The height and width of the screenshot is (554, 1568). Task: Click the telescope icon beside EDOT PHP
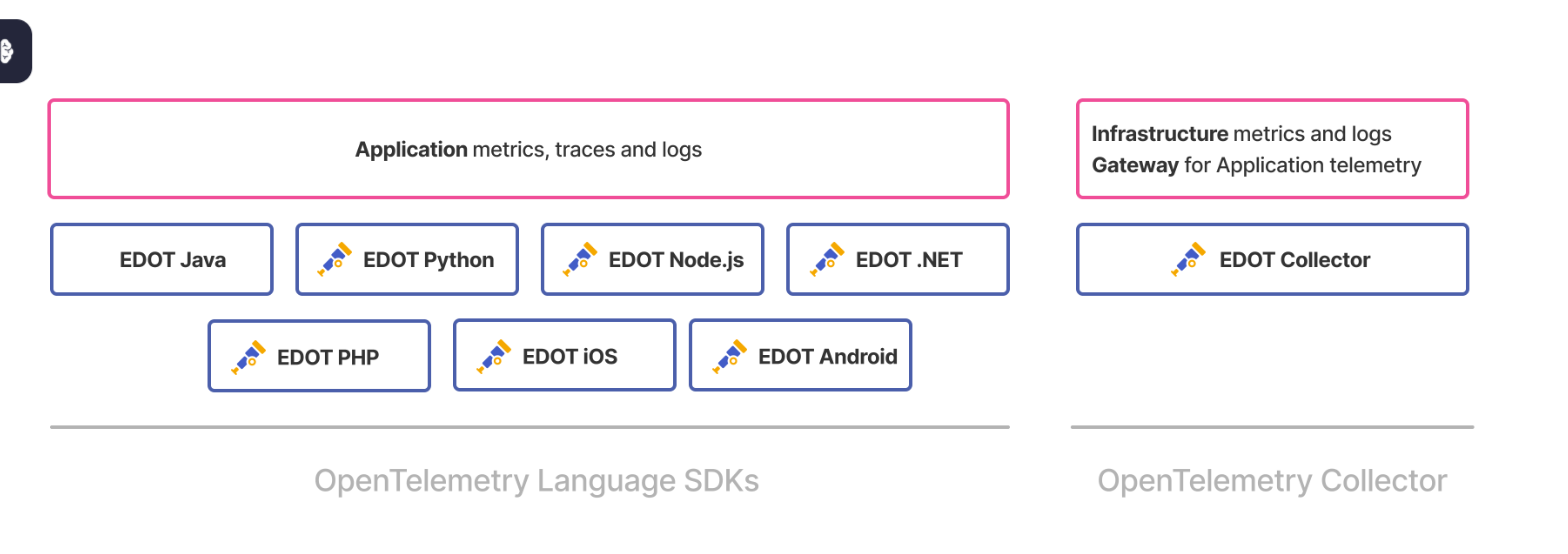249,356
